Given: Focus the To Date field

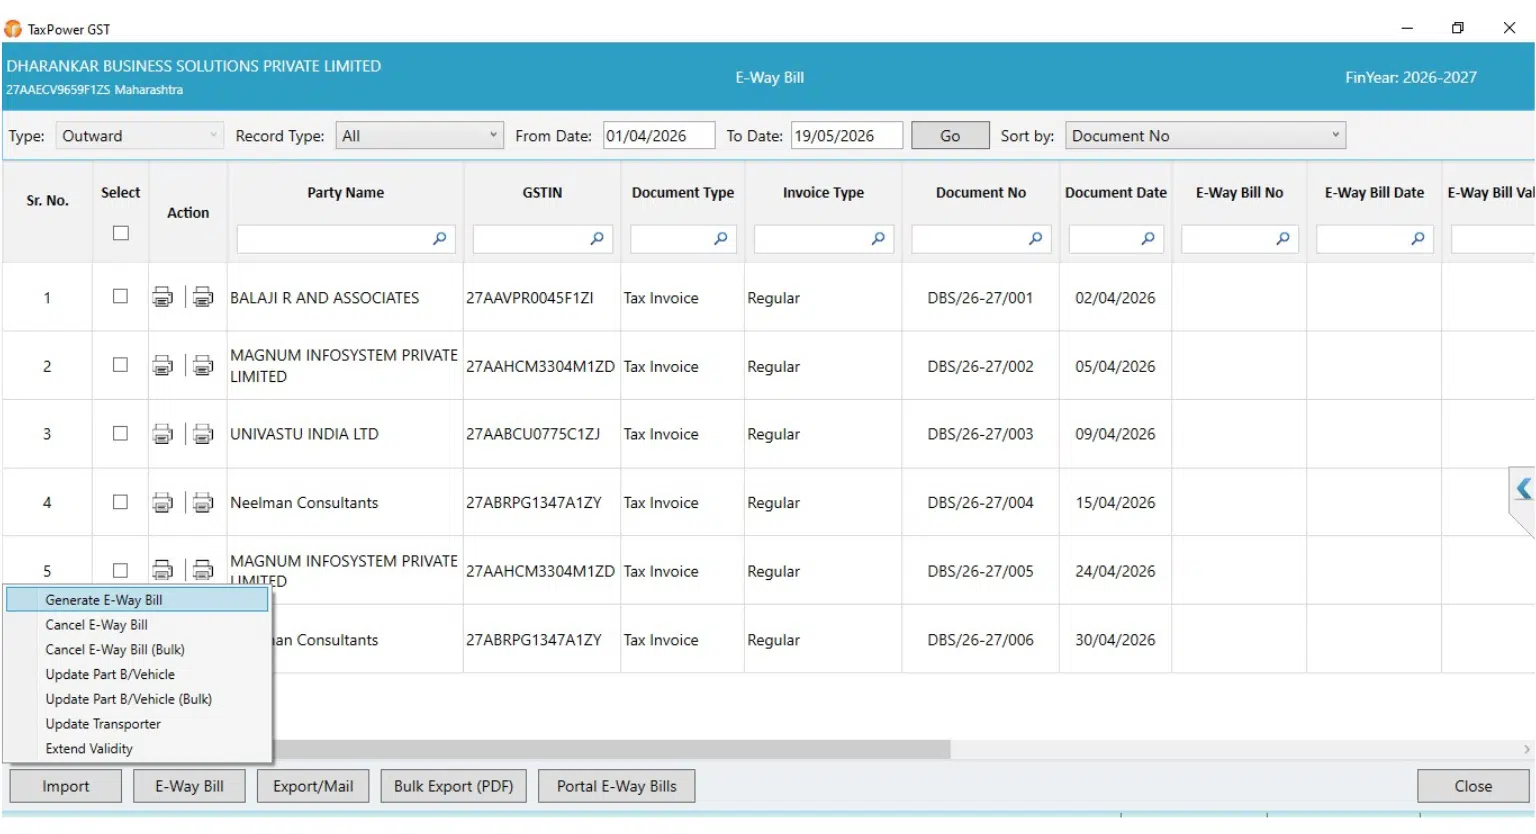Looking at the screenshot, I should 847,136.
